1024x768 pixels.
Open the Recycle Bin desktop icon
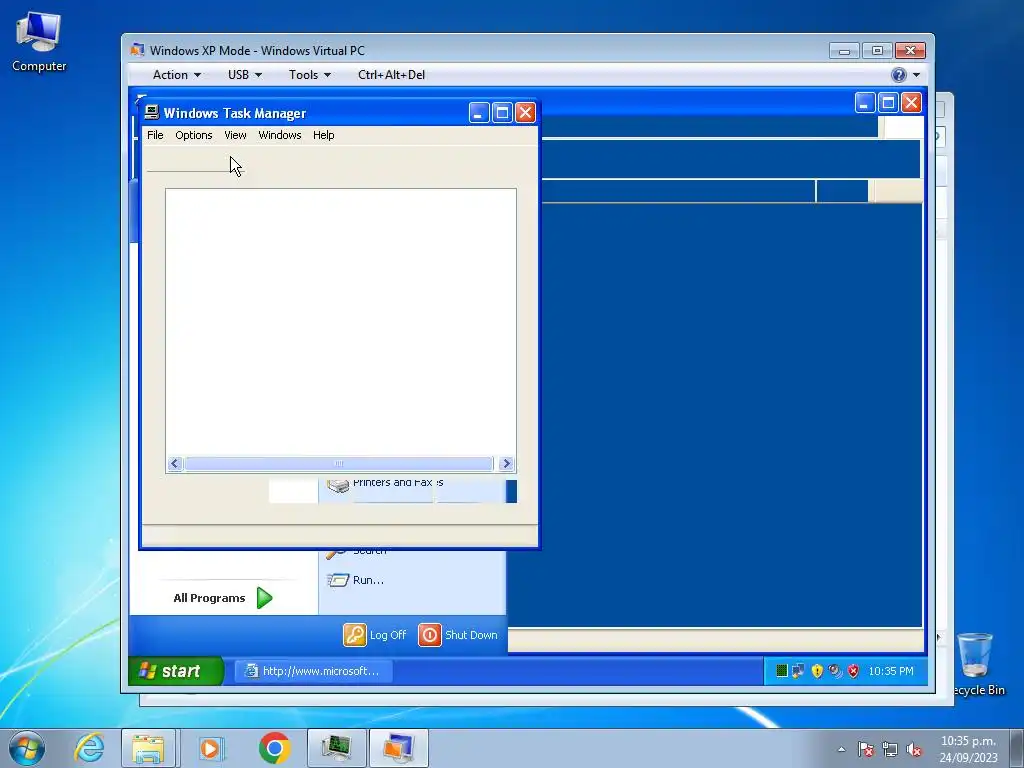point(976,664)
